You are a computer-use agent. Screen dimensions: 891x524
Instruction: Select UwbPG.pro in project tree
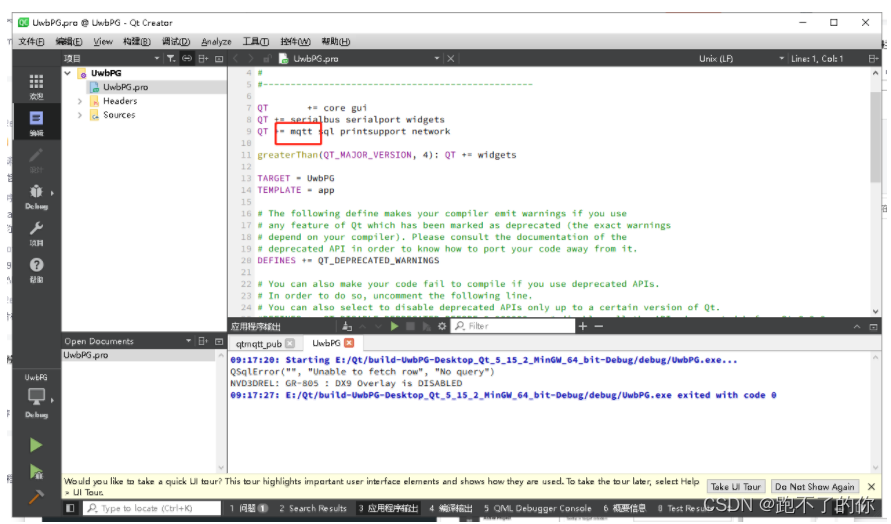[126, 88]
